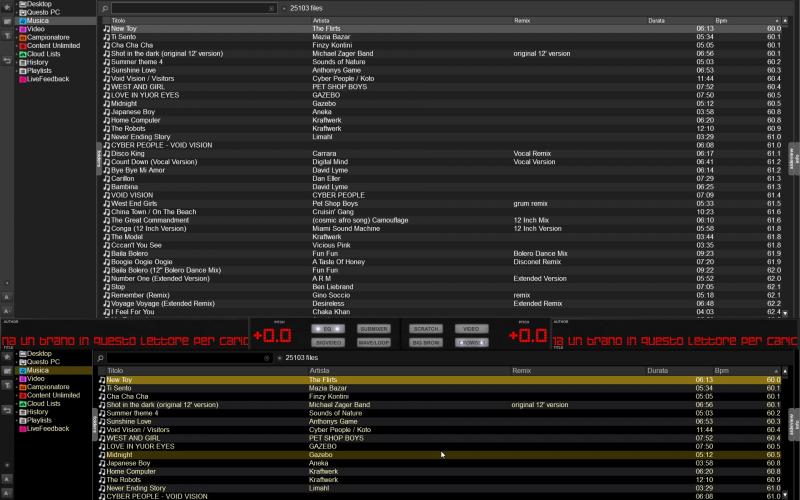
Task: Expand Video node in upper tree
Action: 16,29
